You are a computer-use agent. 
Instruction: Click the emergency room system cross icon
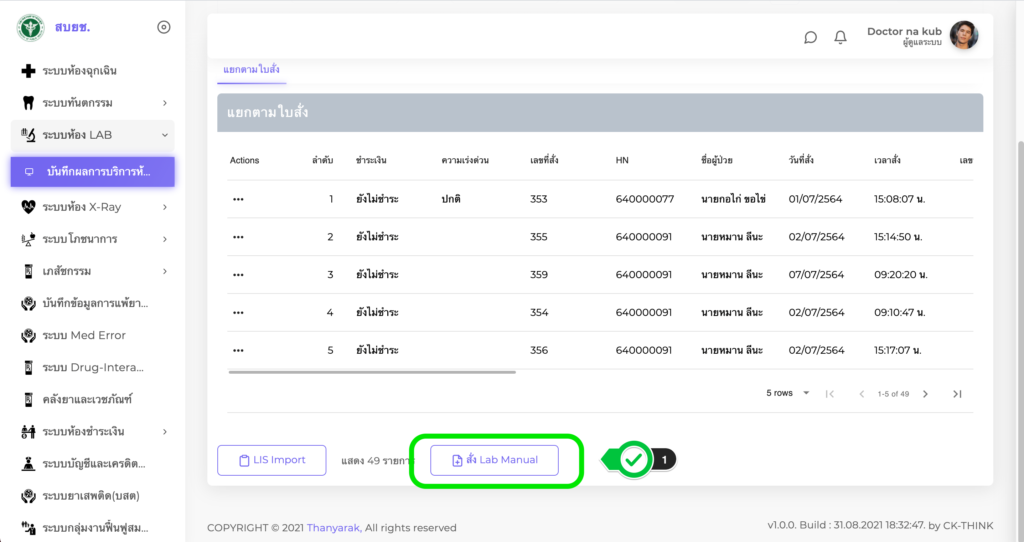coord(28,71)
